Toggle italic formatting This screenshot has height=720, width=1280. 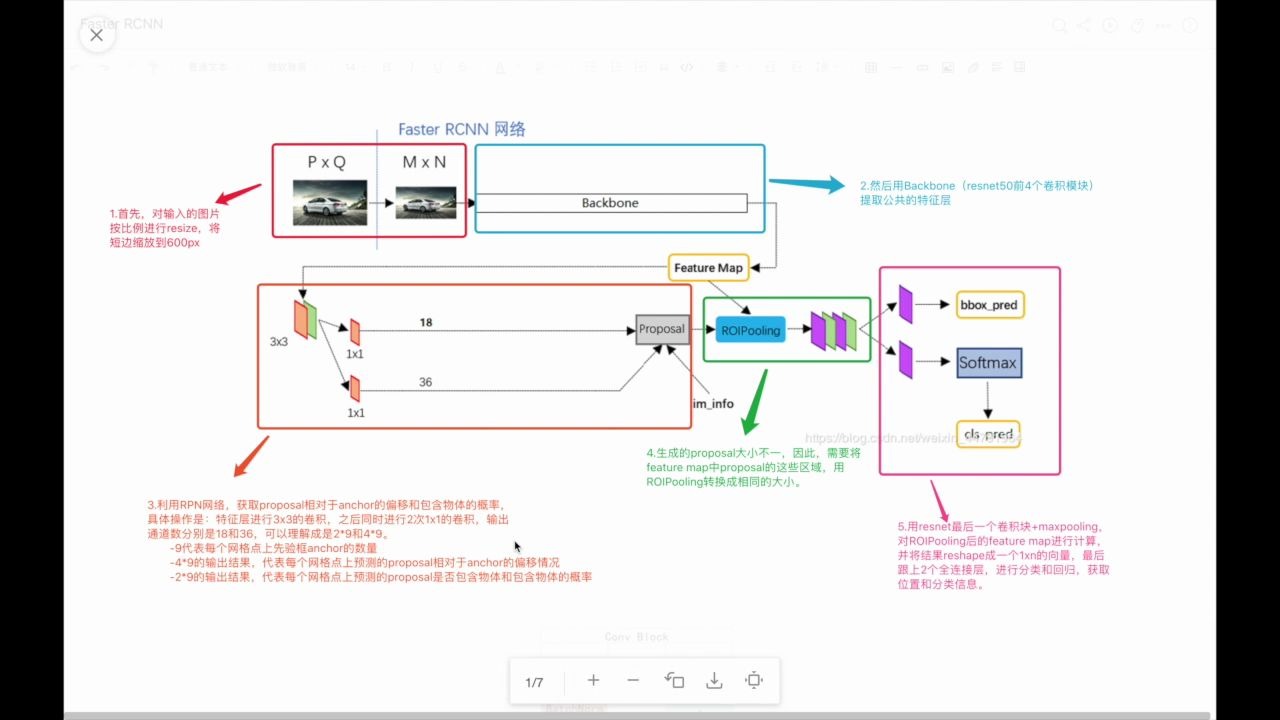point(412,67)
